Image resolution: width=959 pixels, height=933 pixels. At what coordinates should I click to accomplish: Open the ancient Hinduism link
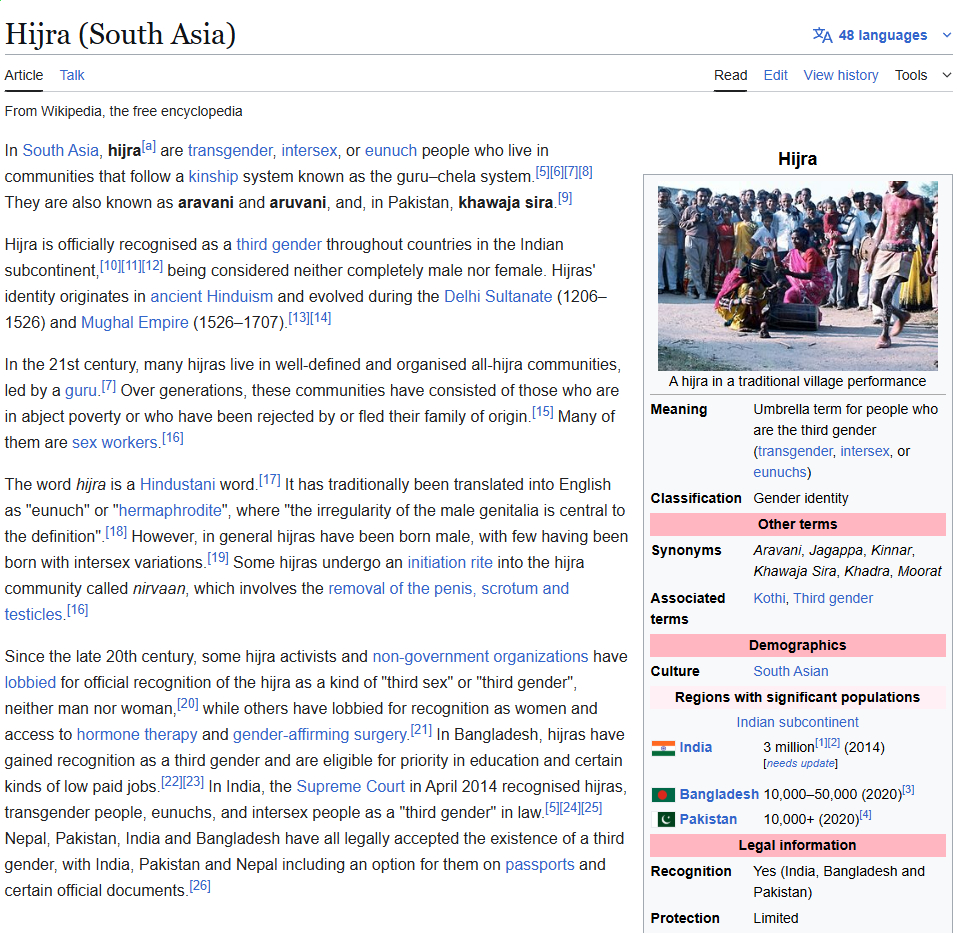(212, 297)
